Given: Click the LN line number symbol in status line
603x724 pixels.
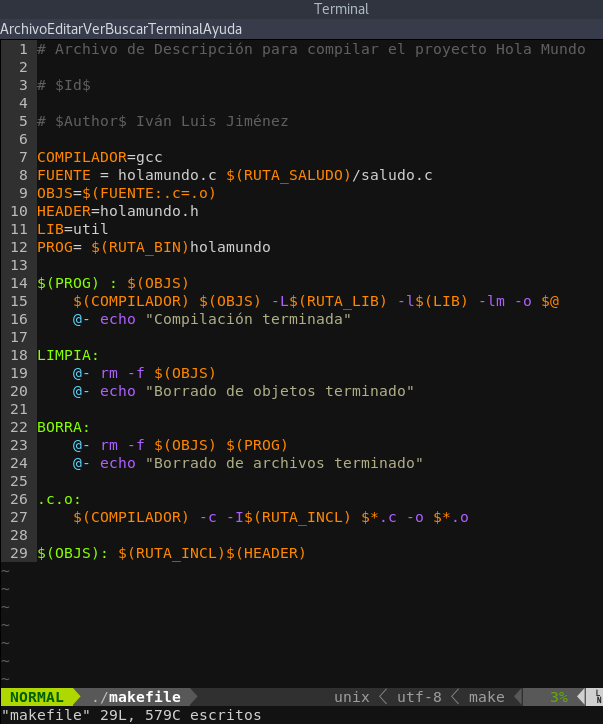Looking at the screenshot, I should [x=598, y=697].
